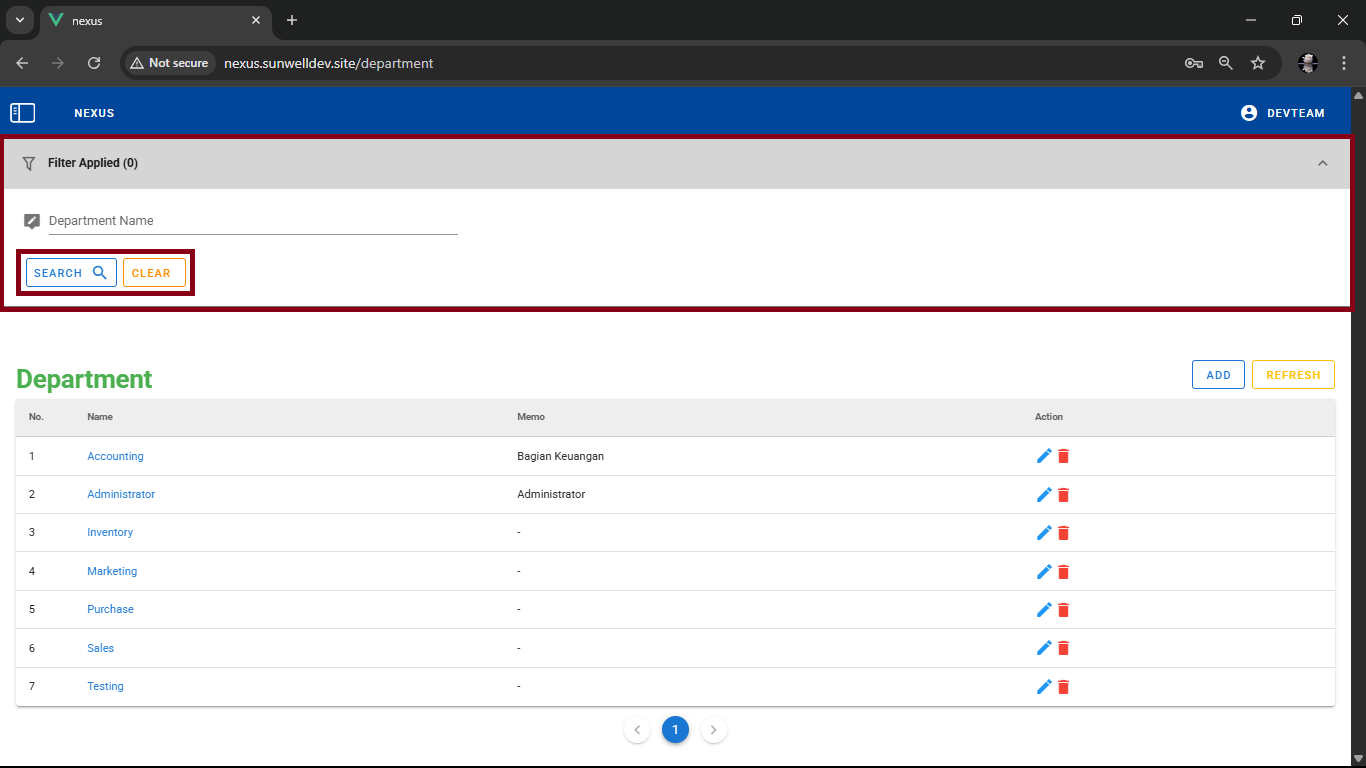This screenshot has height=768, width=1366.
Task: Refresh the department list
Action: [x=1293, y=375]
